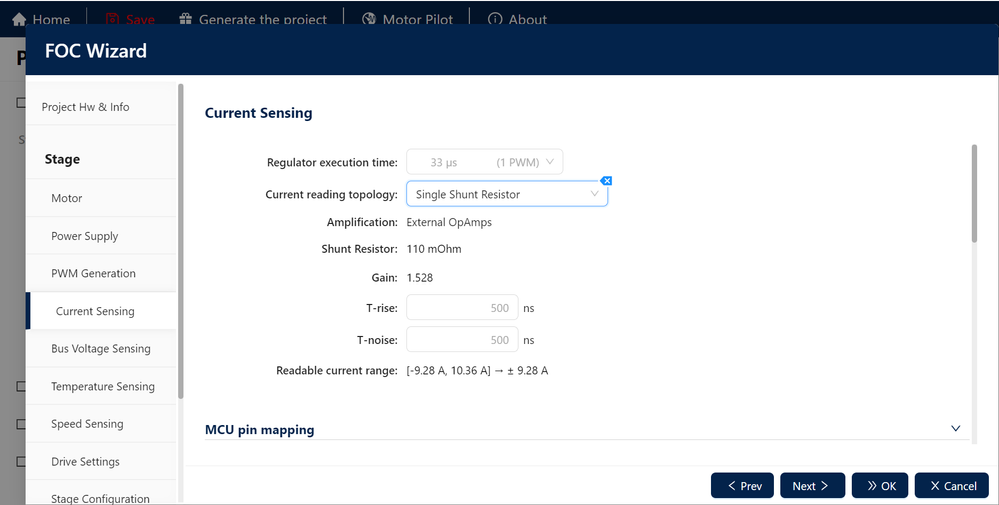999x505 pixels.
Task: Clear the Current reading topology selection with the blue x badge
Action: coord(607,181)
